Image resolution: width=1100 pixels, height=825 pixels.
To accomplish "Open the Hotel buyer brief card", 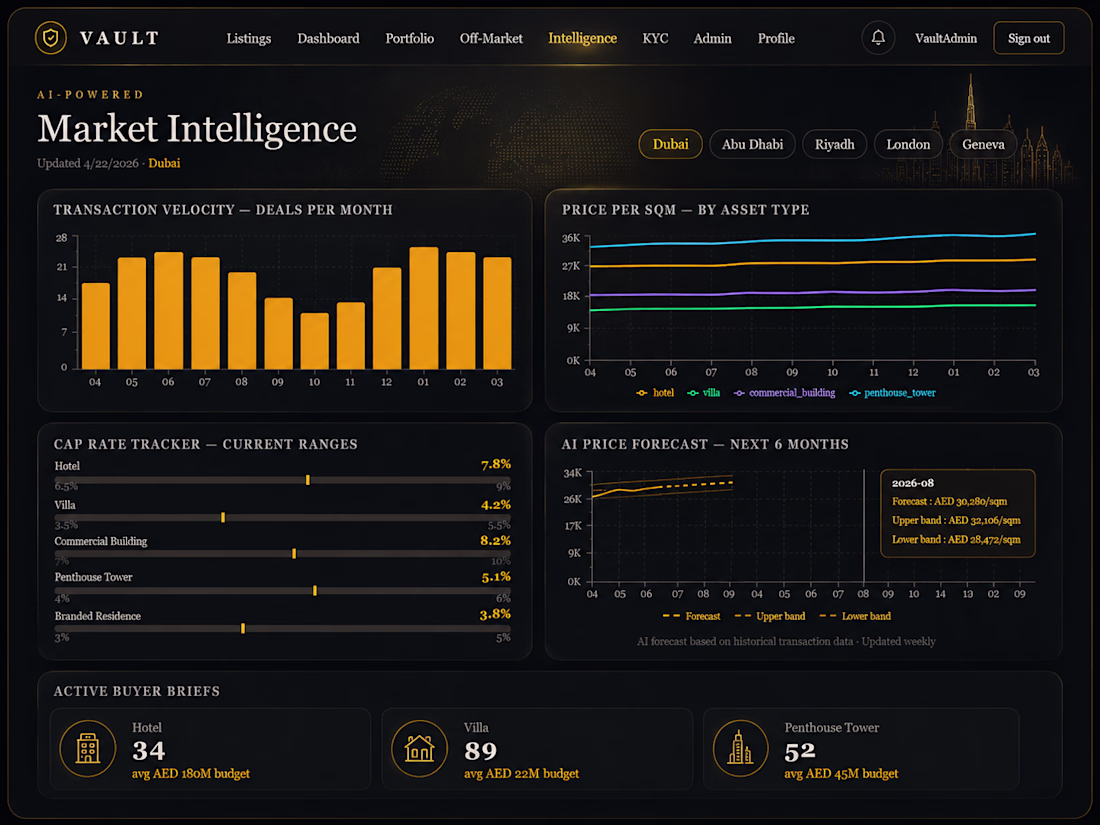I will (x=210, y=749).
